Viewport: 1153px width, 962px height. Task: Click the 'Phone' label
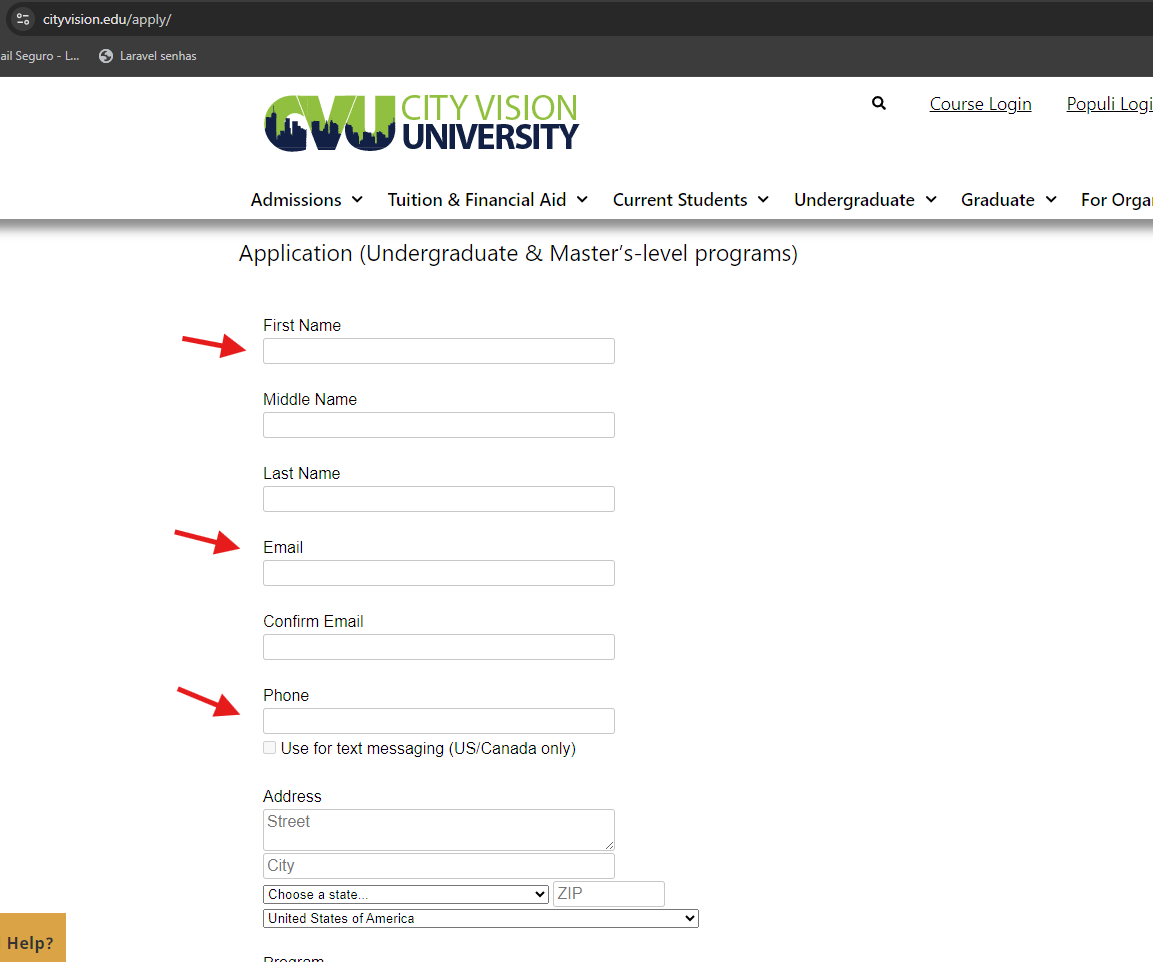[x=286, y=696]
